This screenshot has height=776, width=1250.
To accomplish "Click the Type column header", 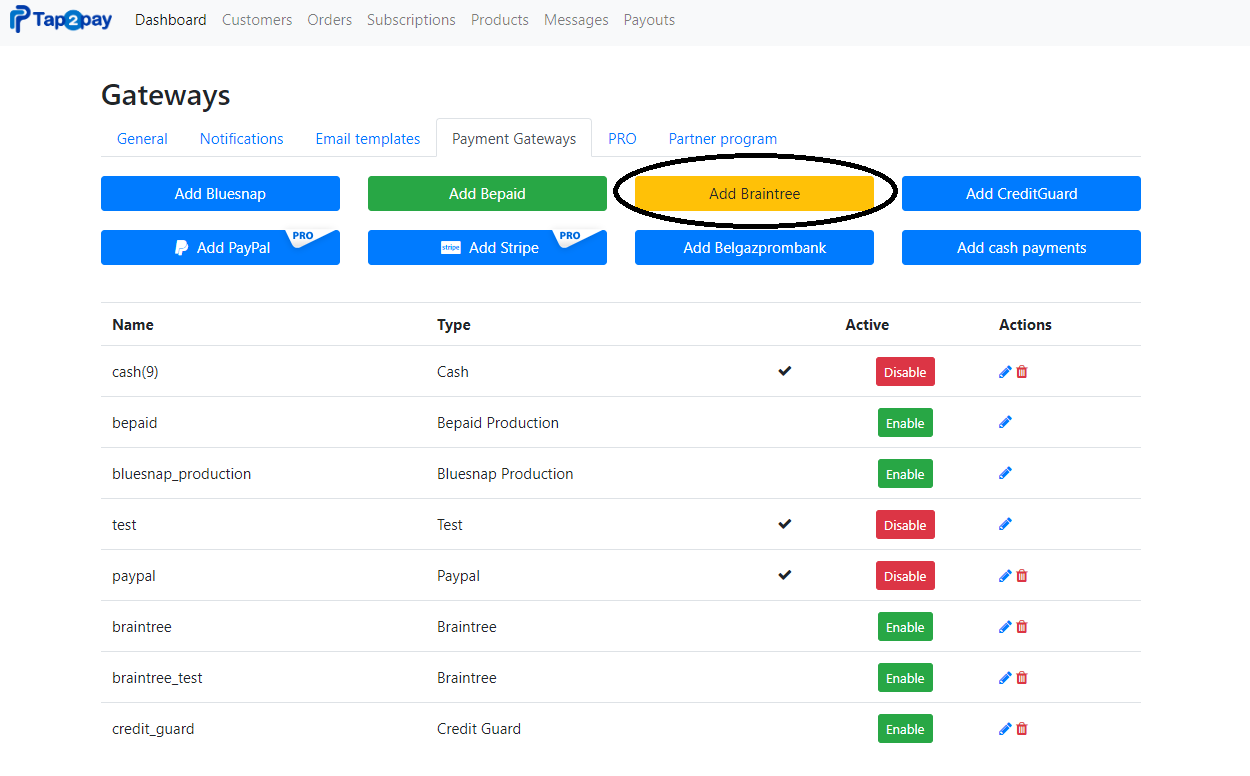I will click(x=454, y=325).
